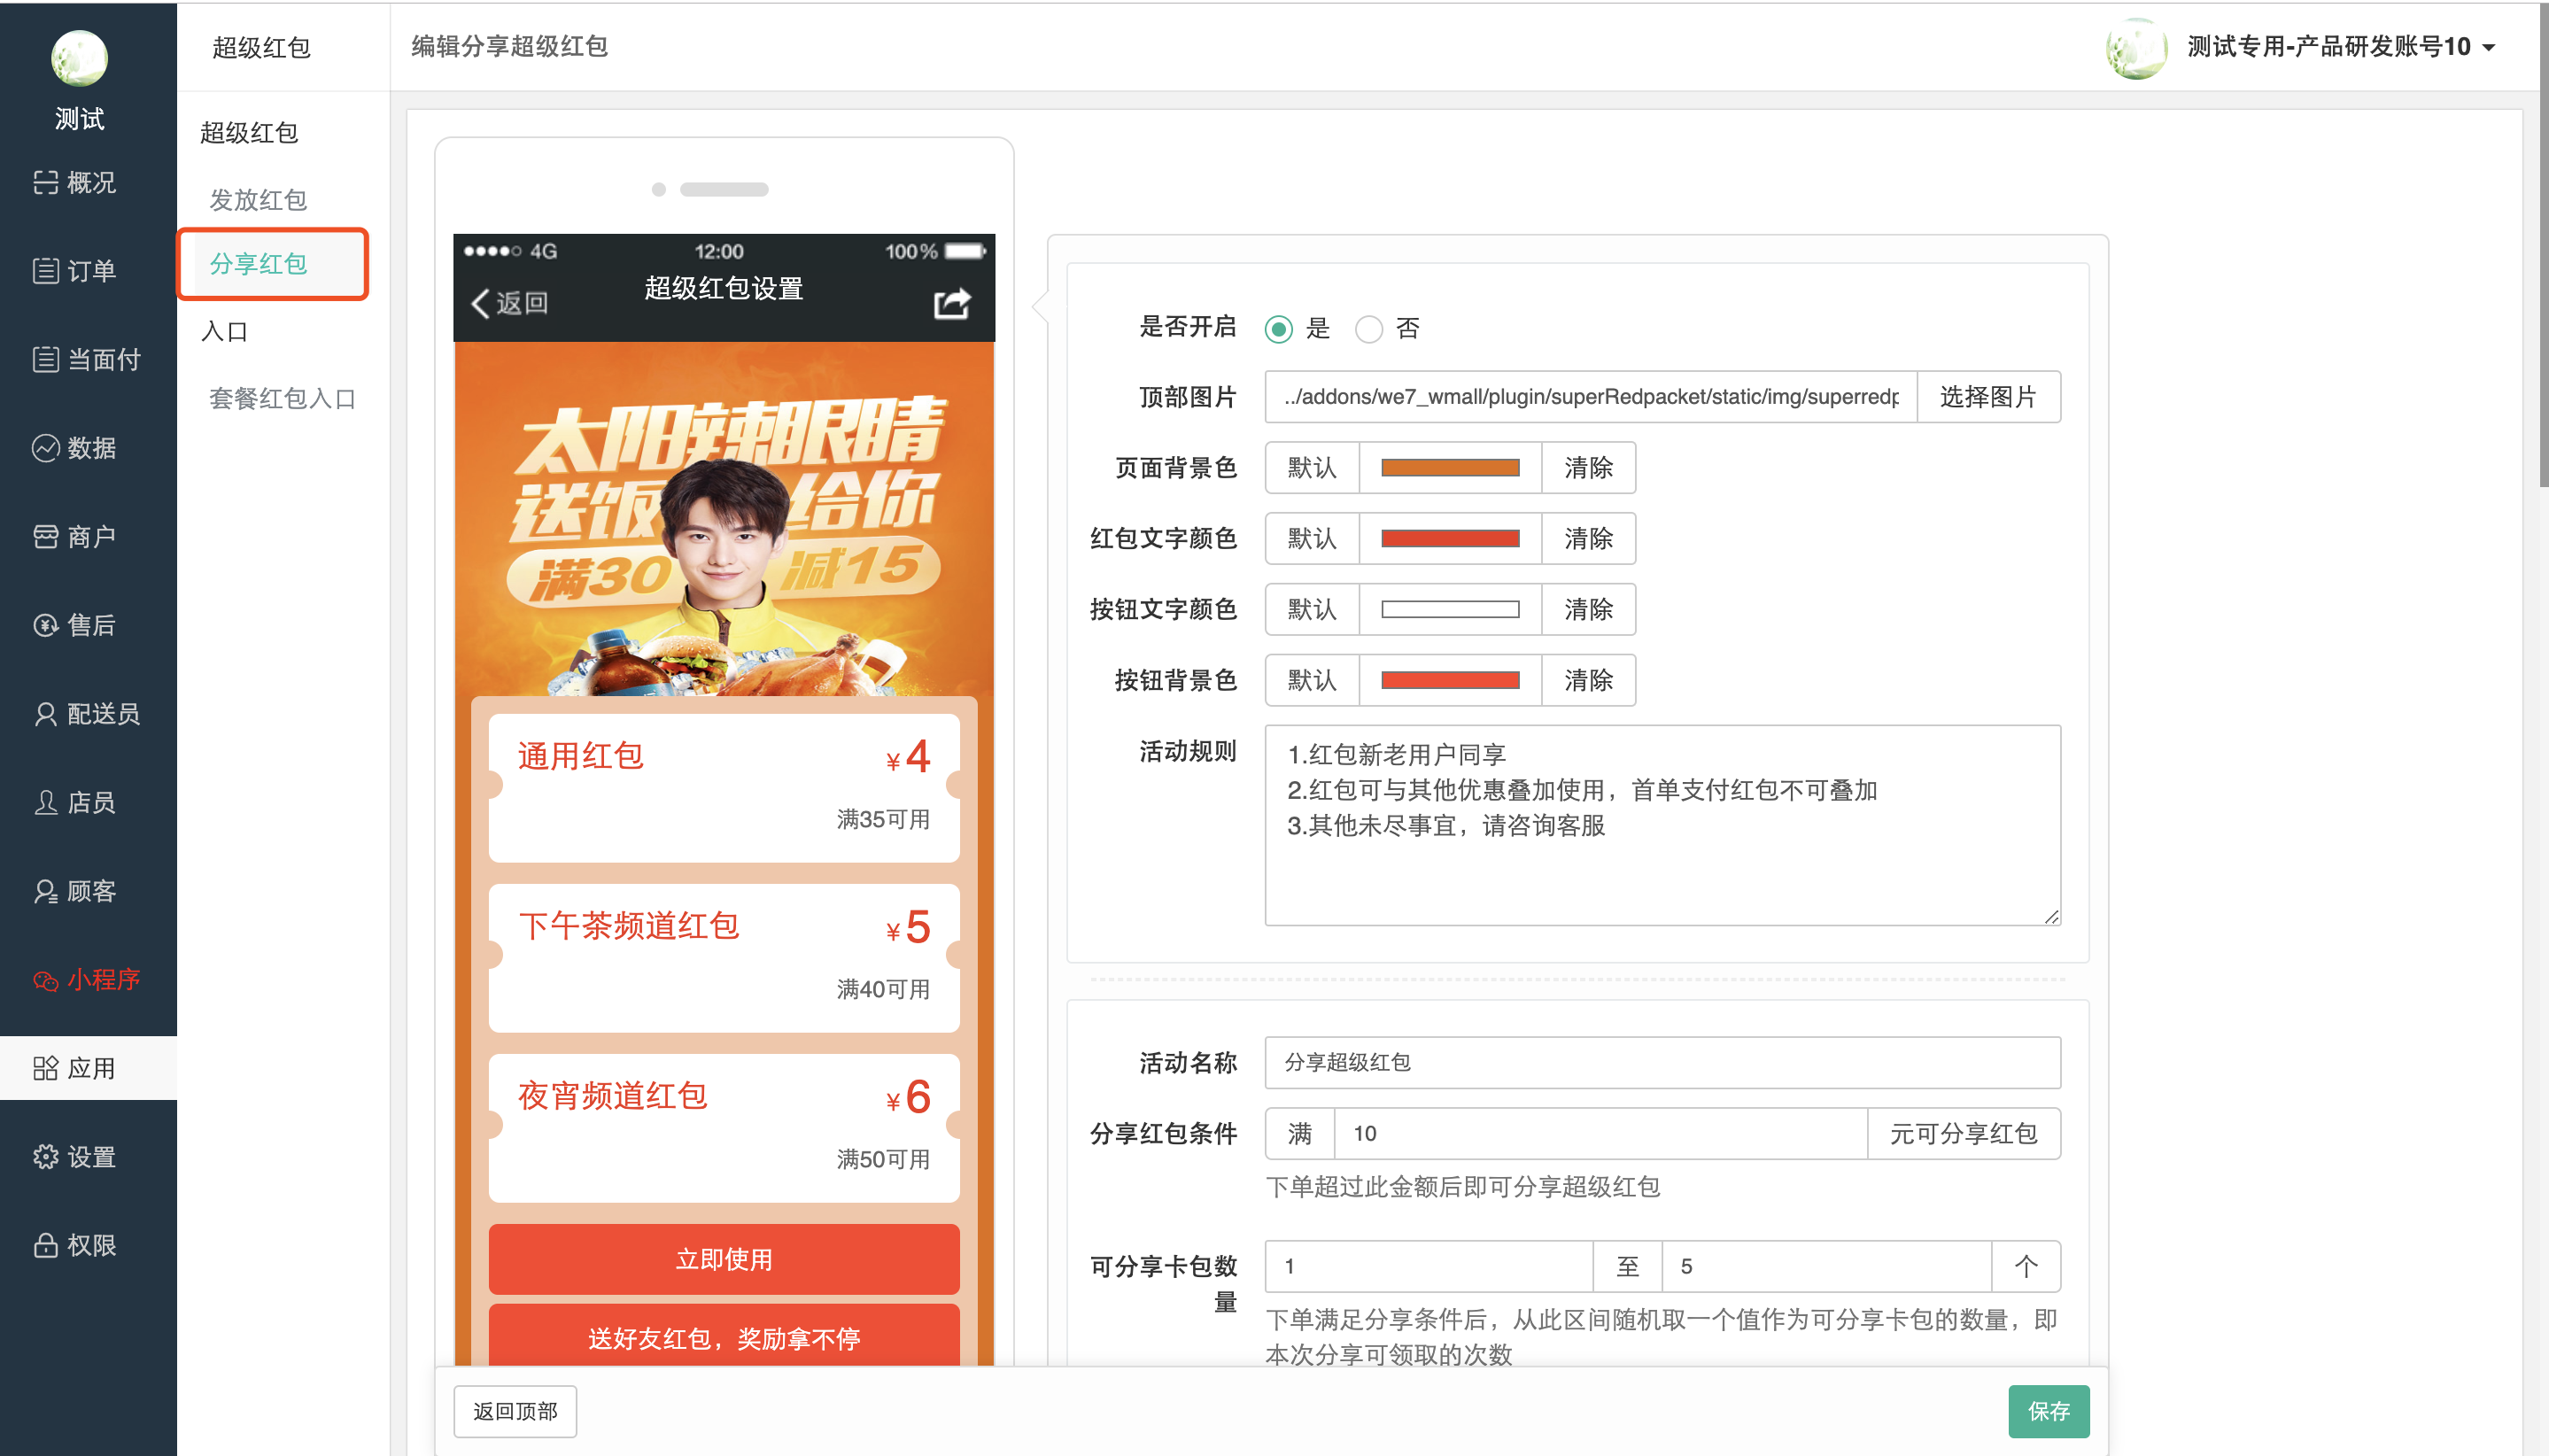Open the 发放红包 menu item
2549x1456 pixels.
[258, 199]
